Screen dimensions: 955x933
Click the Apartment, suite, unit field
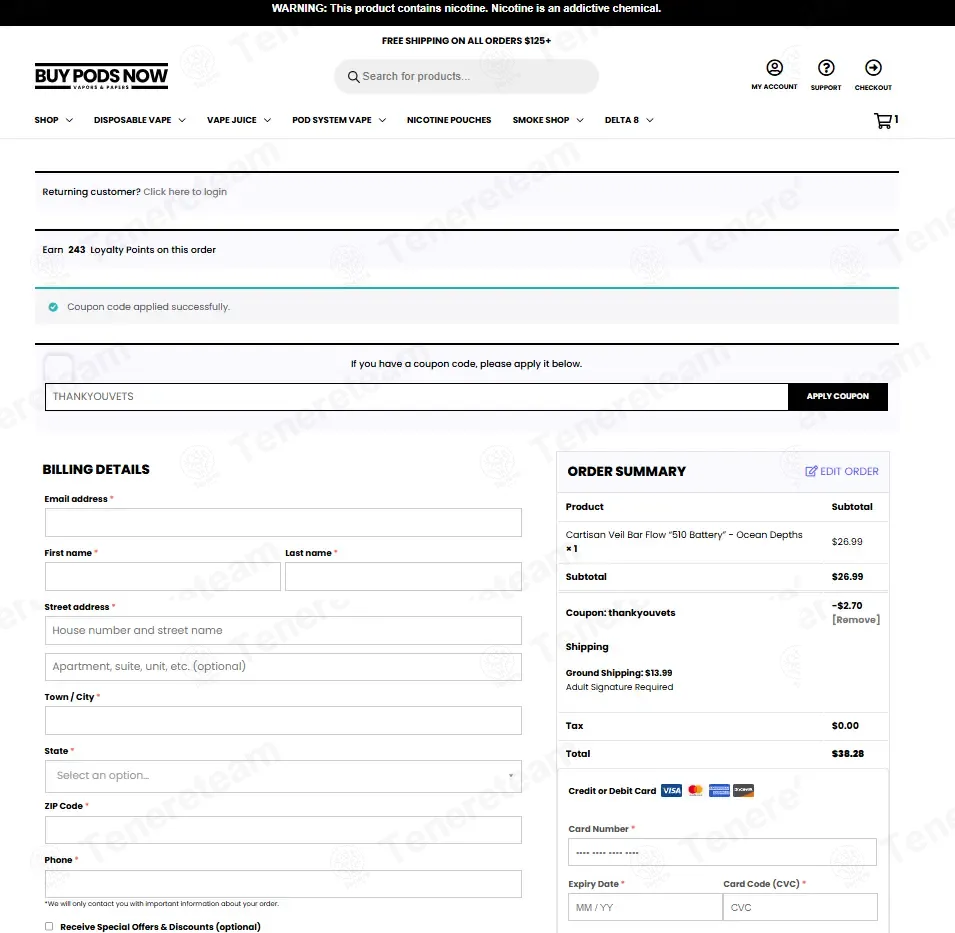(x=283, y=667)
